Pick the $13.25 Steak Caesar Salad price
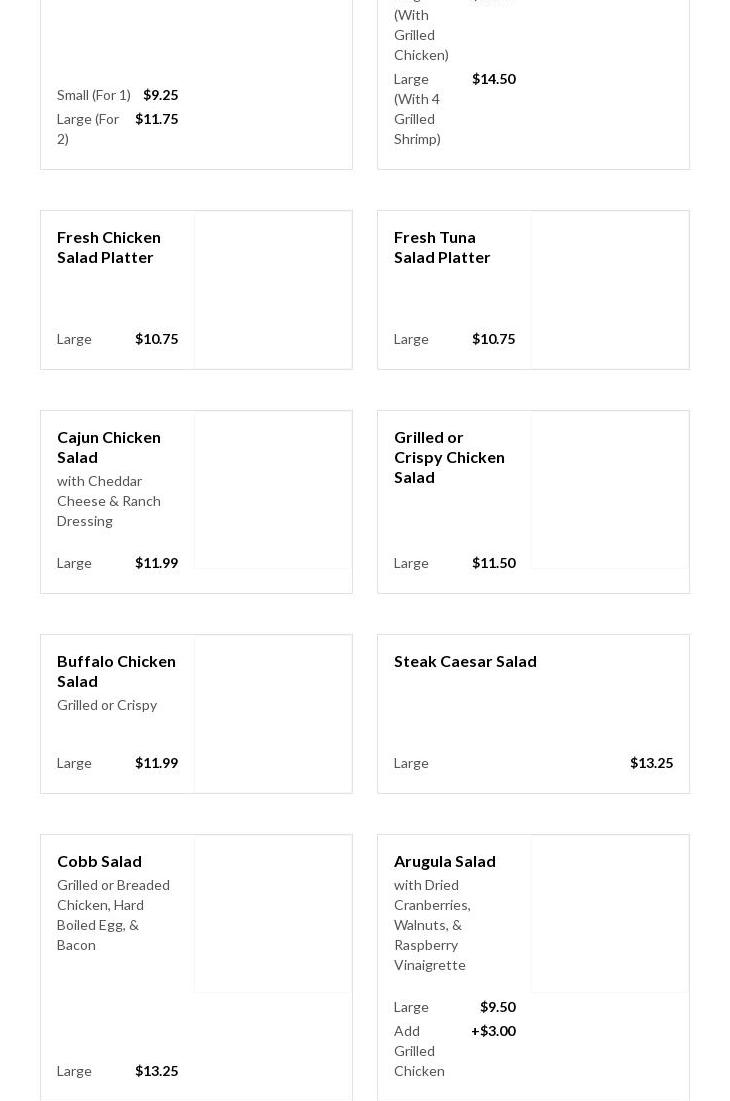The image size is (730, 1101). (651, 763)
